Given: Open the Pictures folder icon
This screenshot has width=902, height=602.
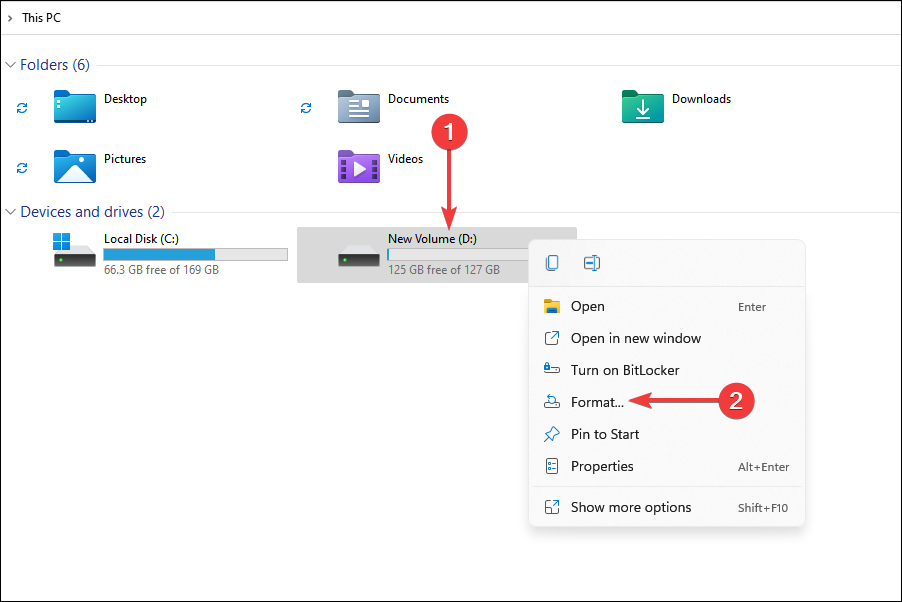Looking at the screenshot, I should click(x=75, y=167).
